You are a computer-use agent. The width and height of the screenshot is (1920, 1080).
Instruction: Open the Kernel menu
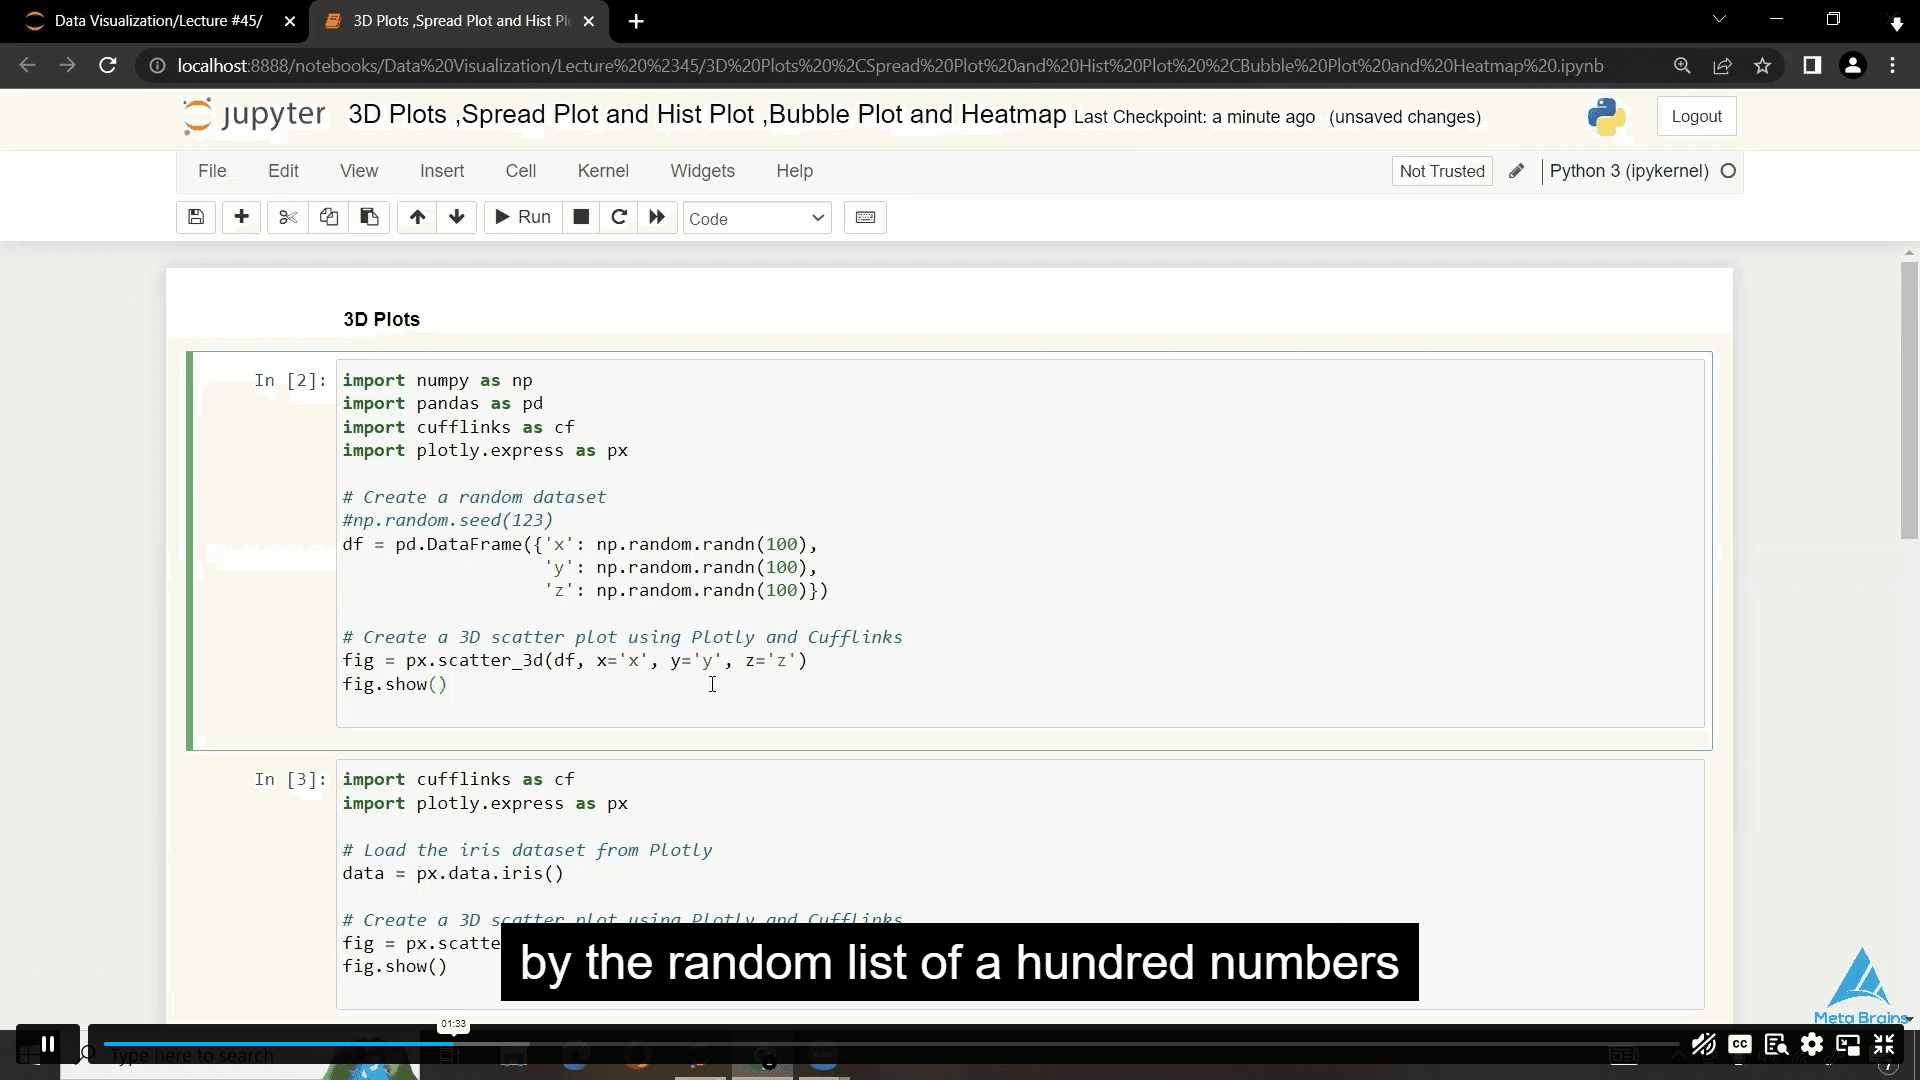point(603,171)
